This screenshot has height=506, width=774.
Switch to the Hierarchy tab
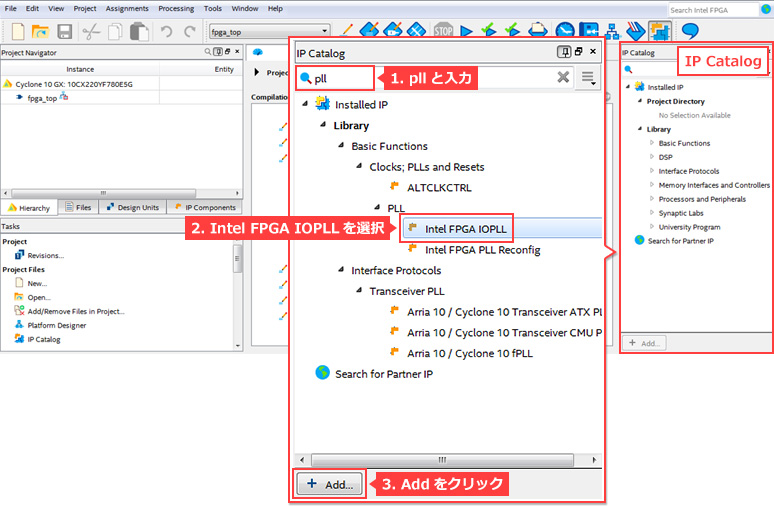tap(29, 208)
